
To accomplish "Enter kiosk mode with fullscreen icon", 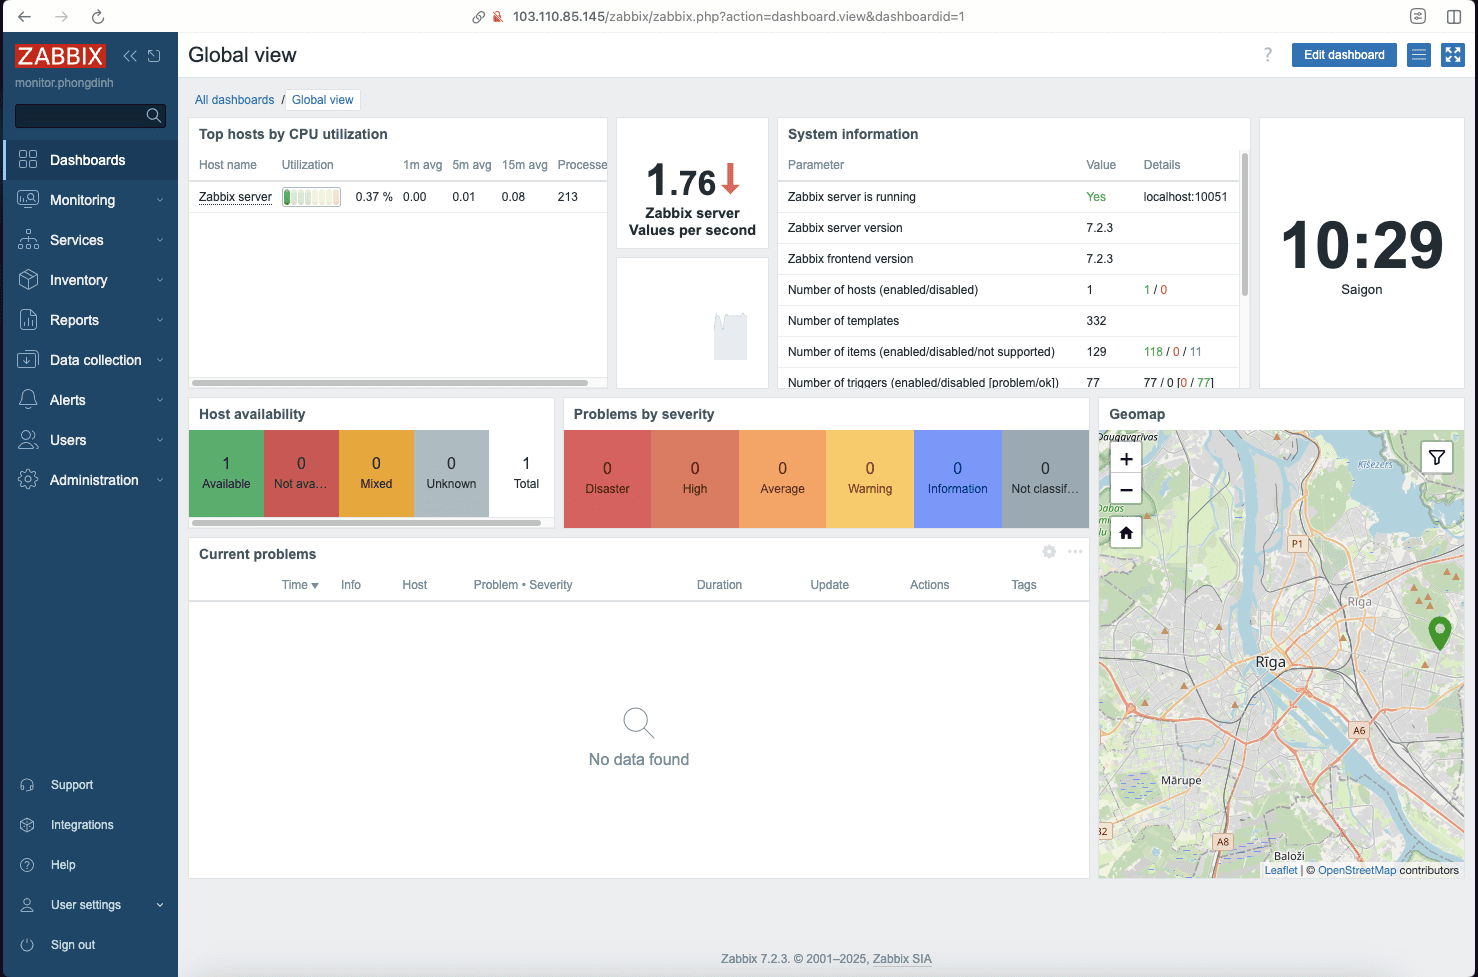I will point(1452,55).
